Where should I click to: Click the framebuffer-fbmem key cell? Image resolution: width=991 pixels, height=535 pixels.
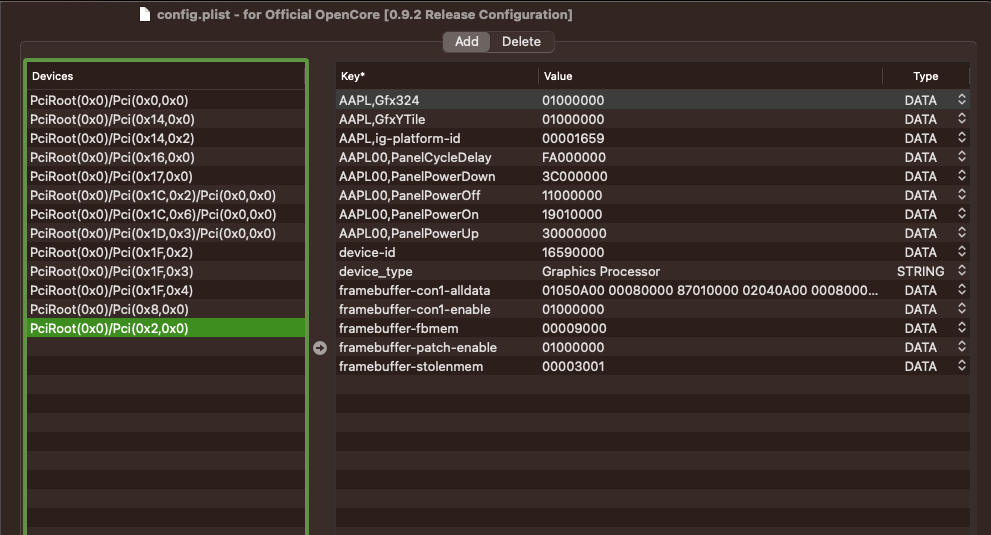pyautogui.click(x=437, y=328)
